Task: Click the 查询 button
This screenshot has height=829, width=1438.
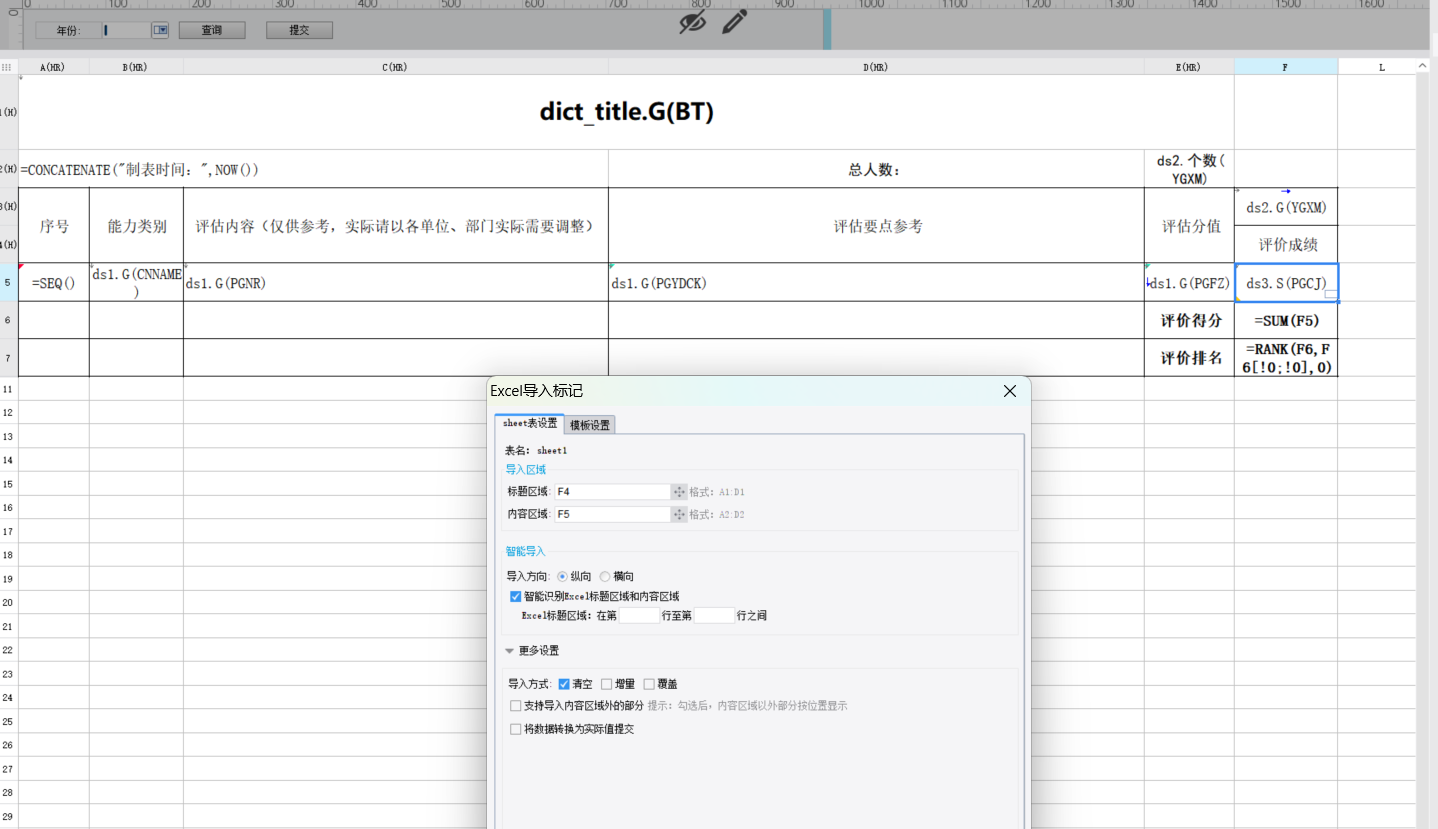Action: (x=212, y=30)
